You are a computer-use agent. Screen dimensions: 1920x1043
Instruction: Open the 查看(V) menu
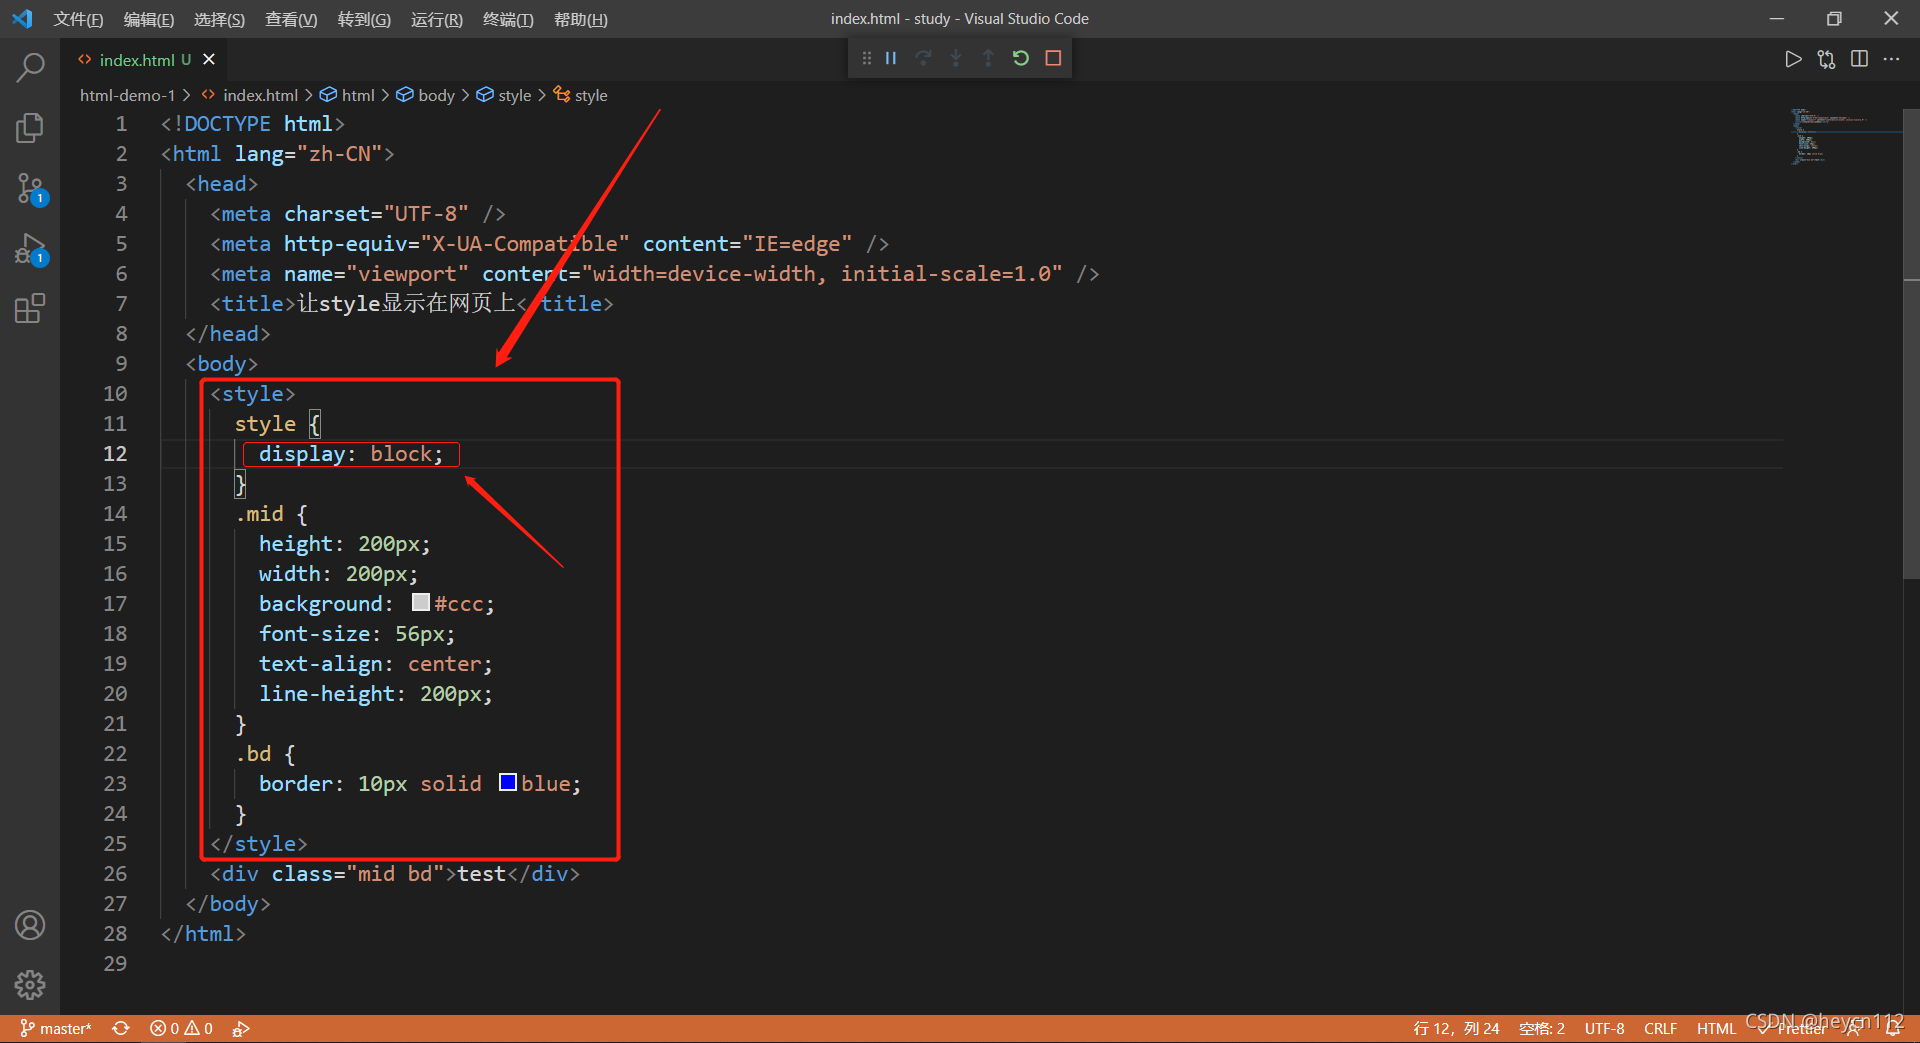pyautogui.click(x=291, y=19)
